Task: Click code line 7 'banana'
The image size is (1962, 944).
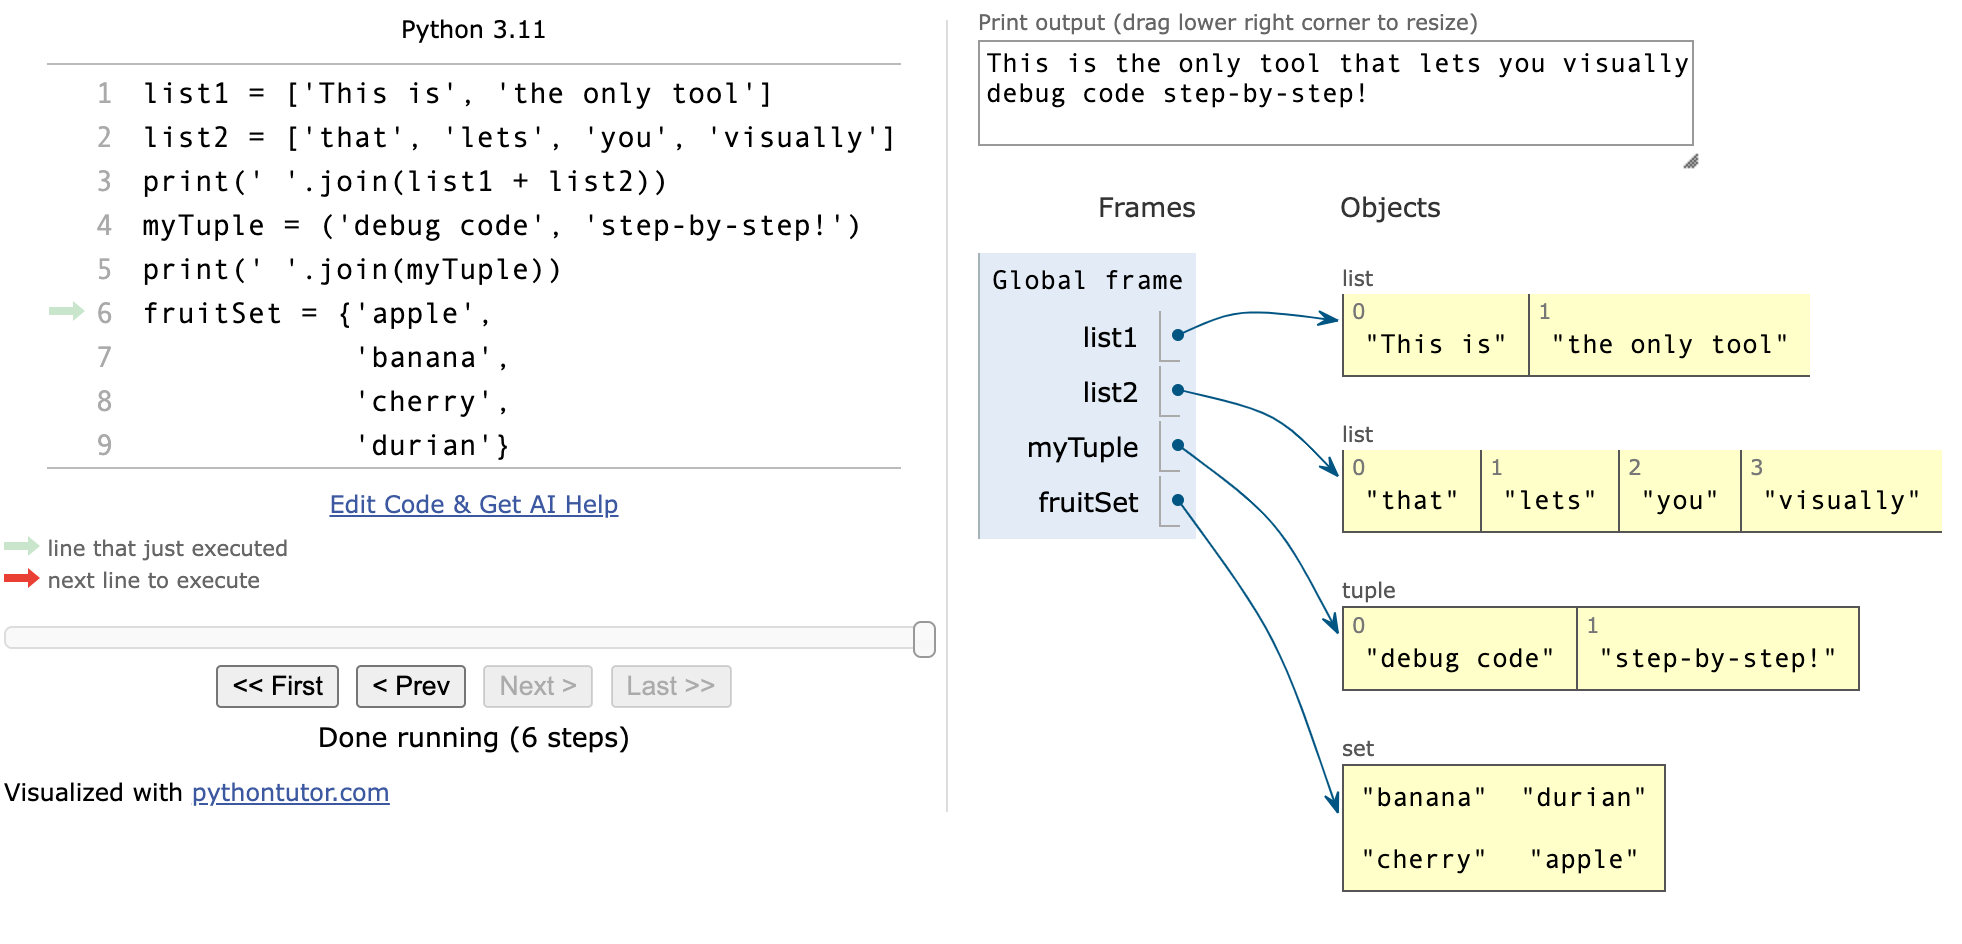Action: 432,357
